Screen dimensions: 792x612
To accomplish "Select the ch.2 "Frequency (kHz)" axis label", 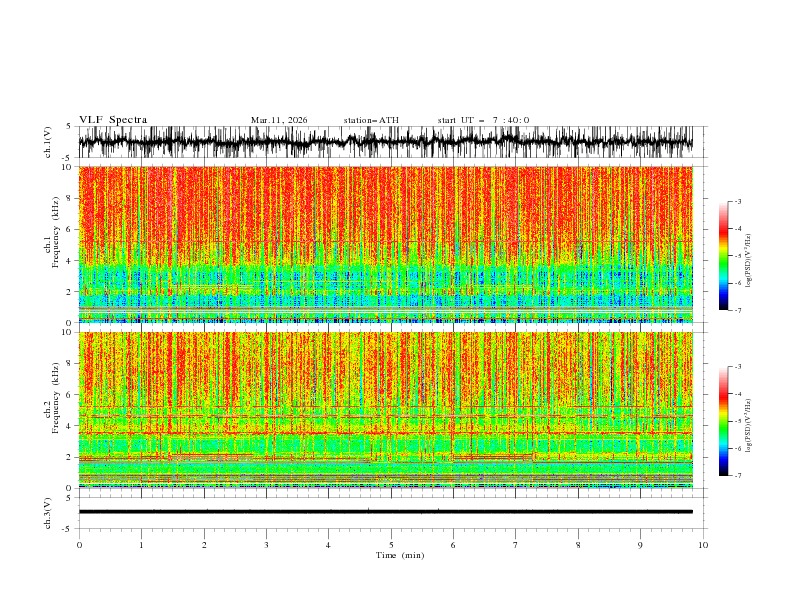I will pos(56,397).
